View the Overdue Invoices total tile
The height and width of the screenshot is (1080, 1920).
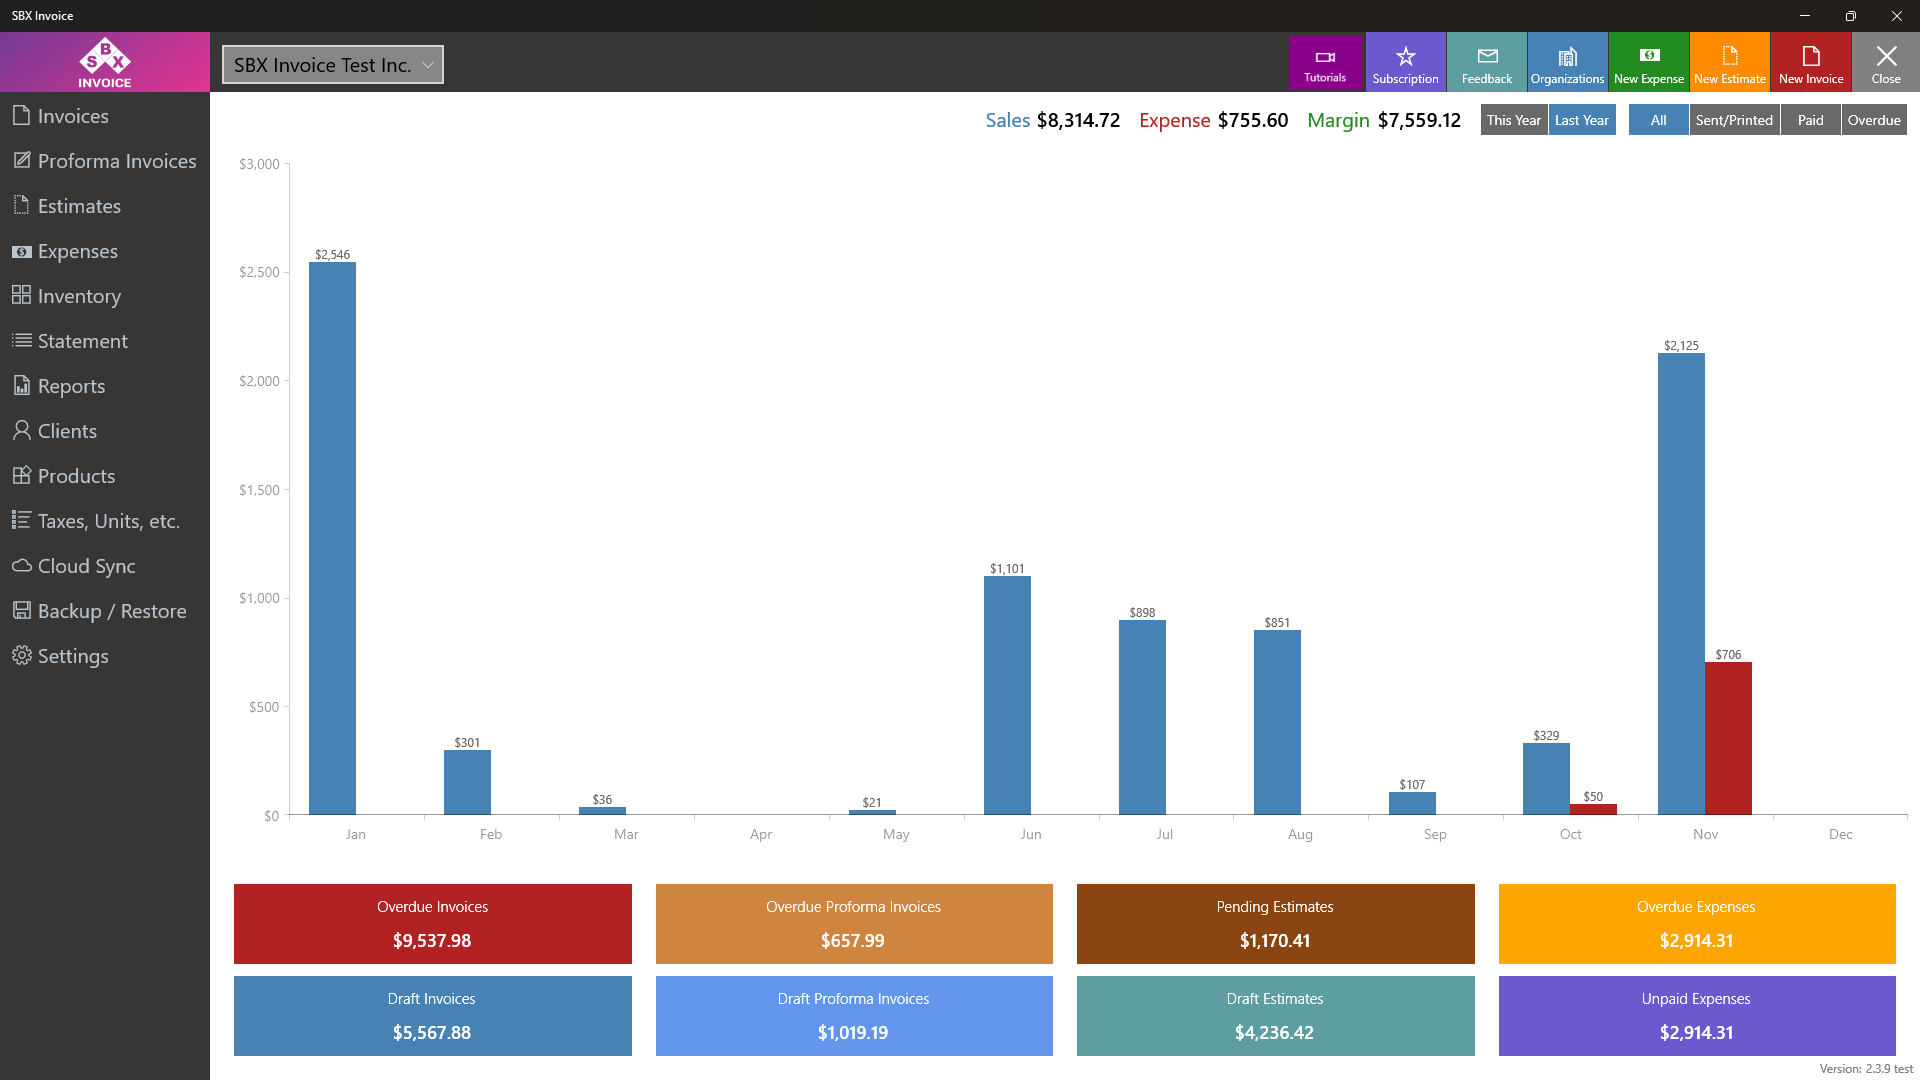point(432,923)
